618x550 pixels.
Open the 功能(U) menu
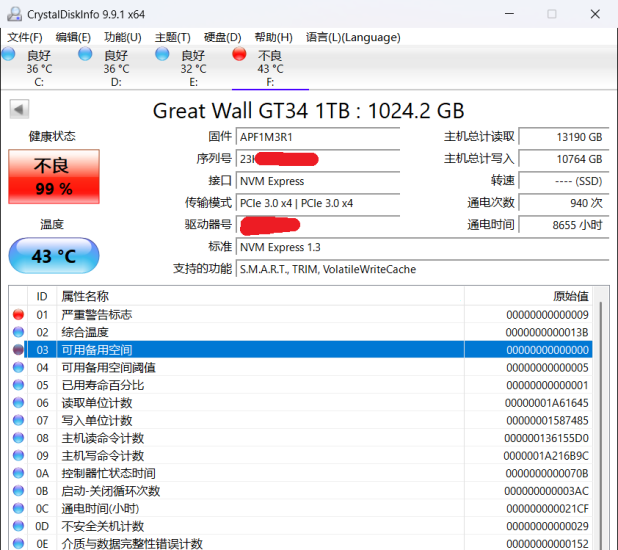click(123, 37)
